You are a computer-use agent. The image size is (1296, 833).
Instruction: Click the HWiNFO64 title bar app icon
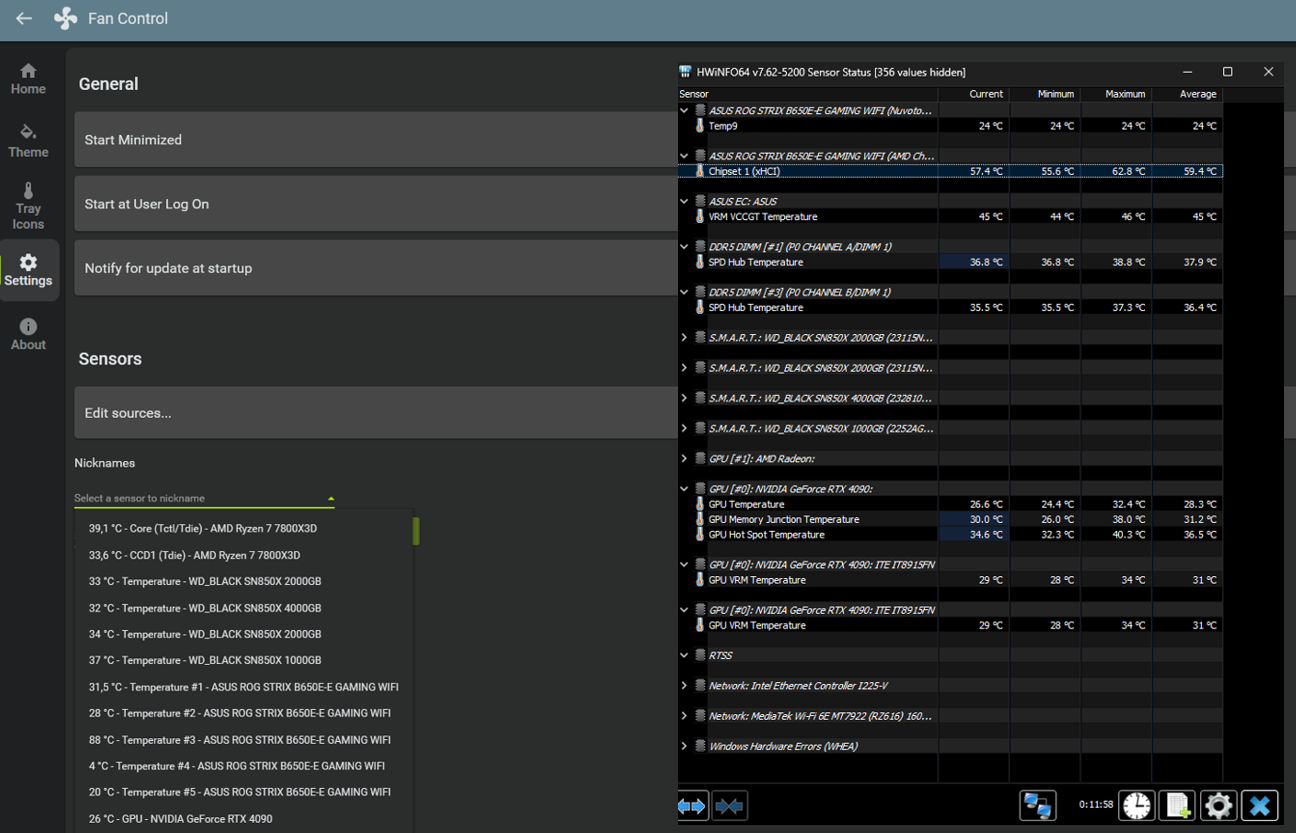point(685,72)
